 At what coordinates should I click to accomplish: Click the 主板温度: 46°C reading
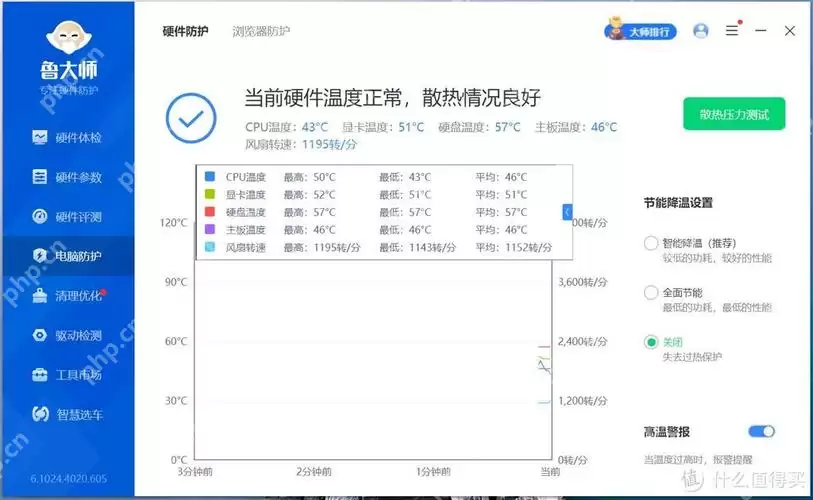point(576,127)
